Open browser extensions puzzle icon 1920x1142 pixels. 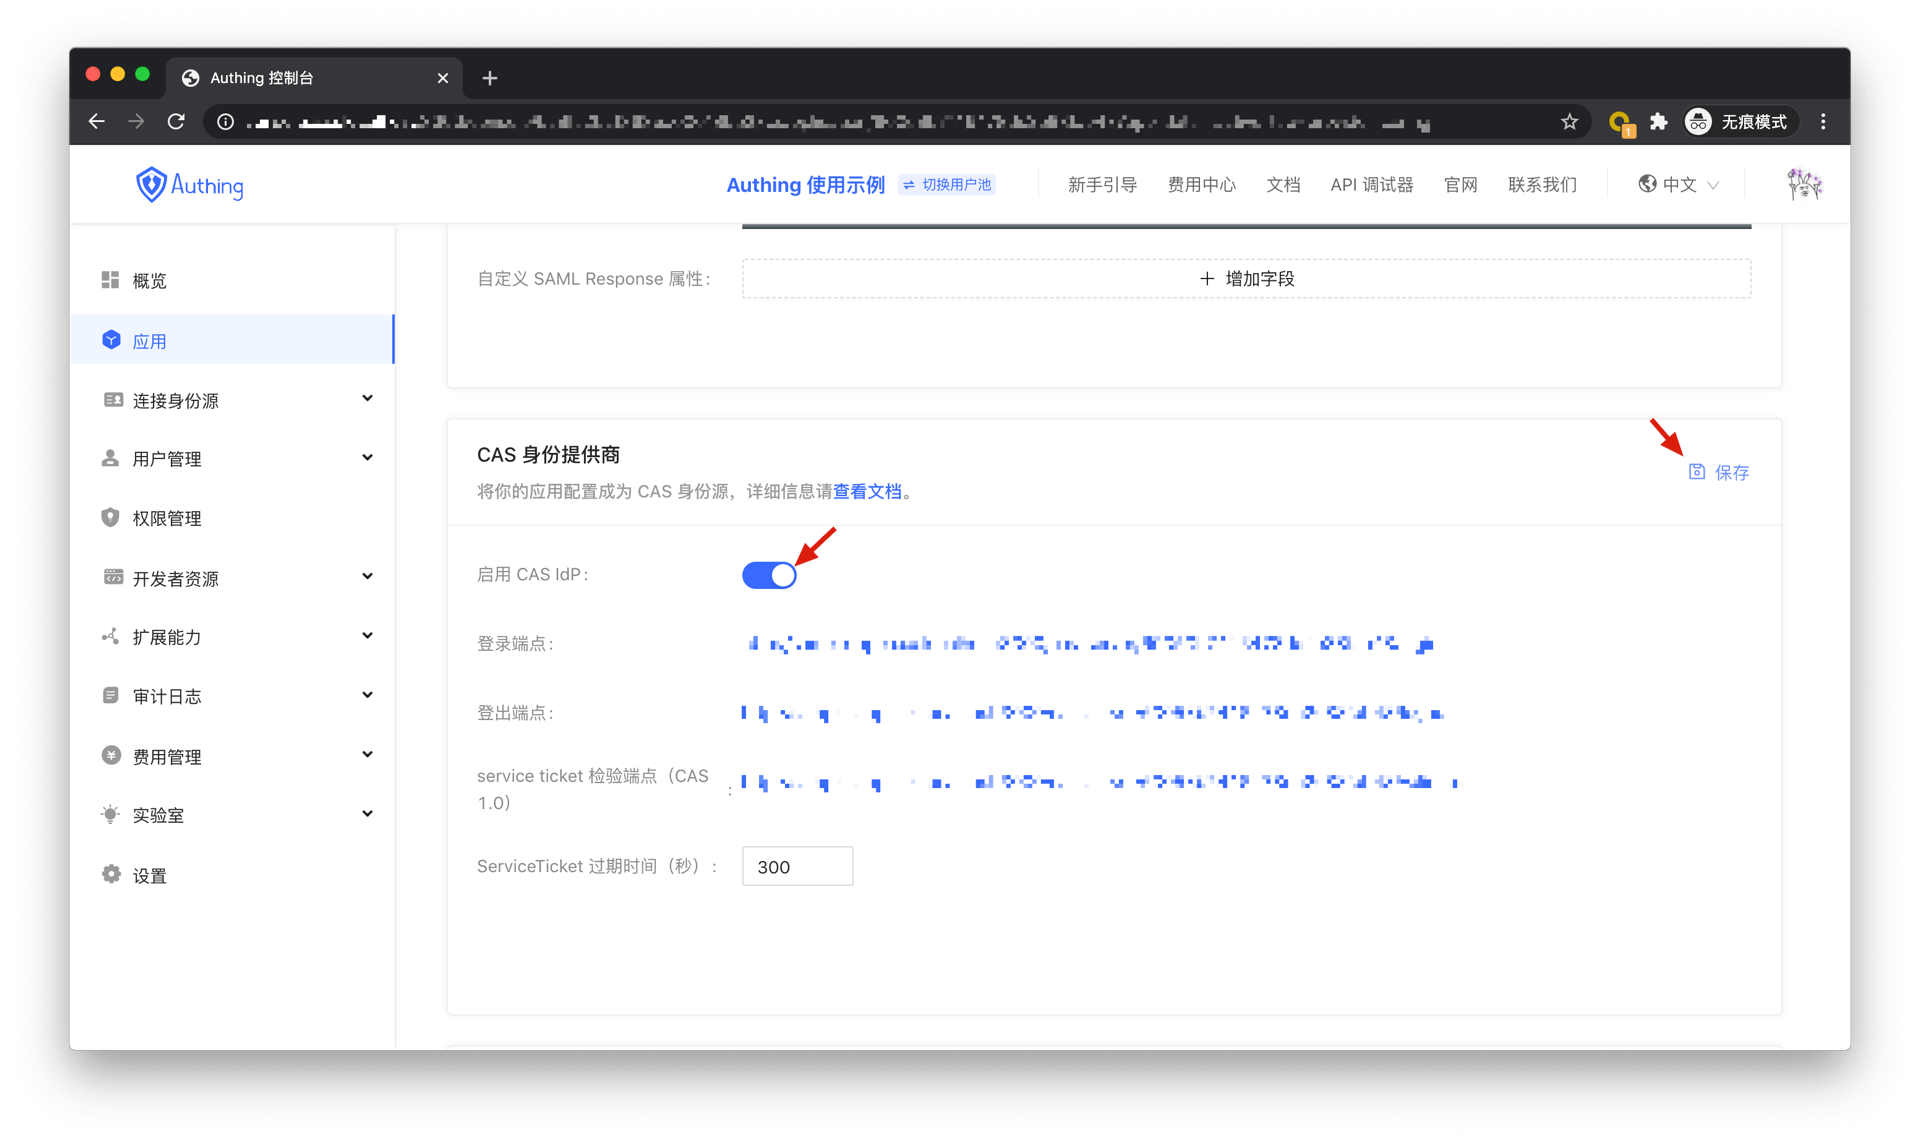point(1659,122)
